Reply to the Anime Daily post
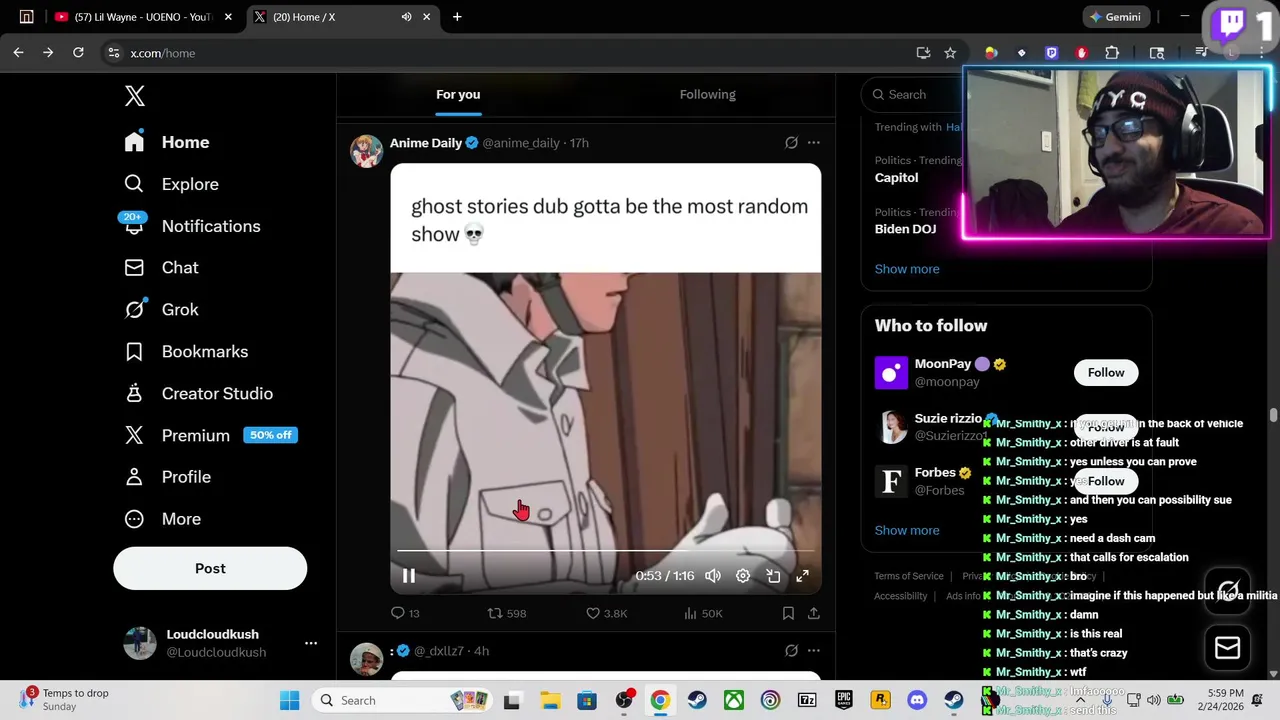 tap(405, 613)
